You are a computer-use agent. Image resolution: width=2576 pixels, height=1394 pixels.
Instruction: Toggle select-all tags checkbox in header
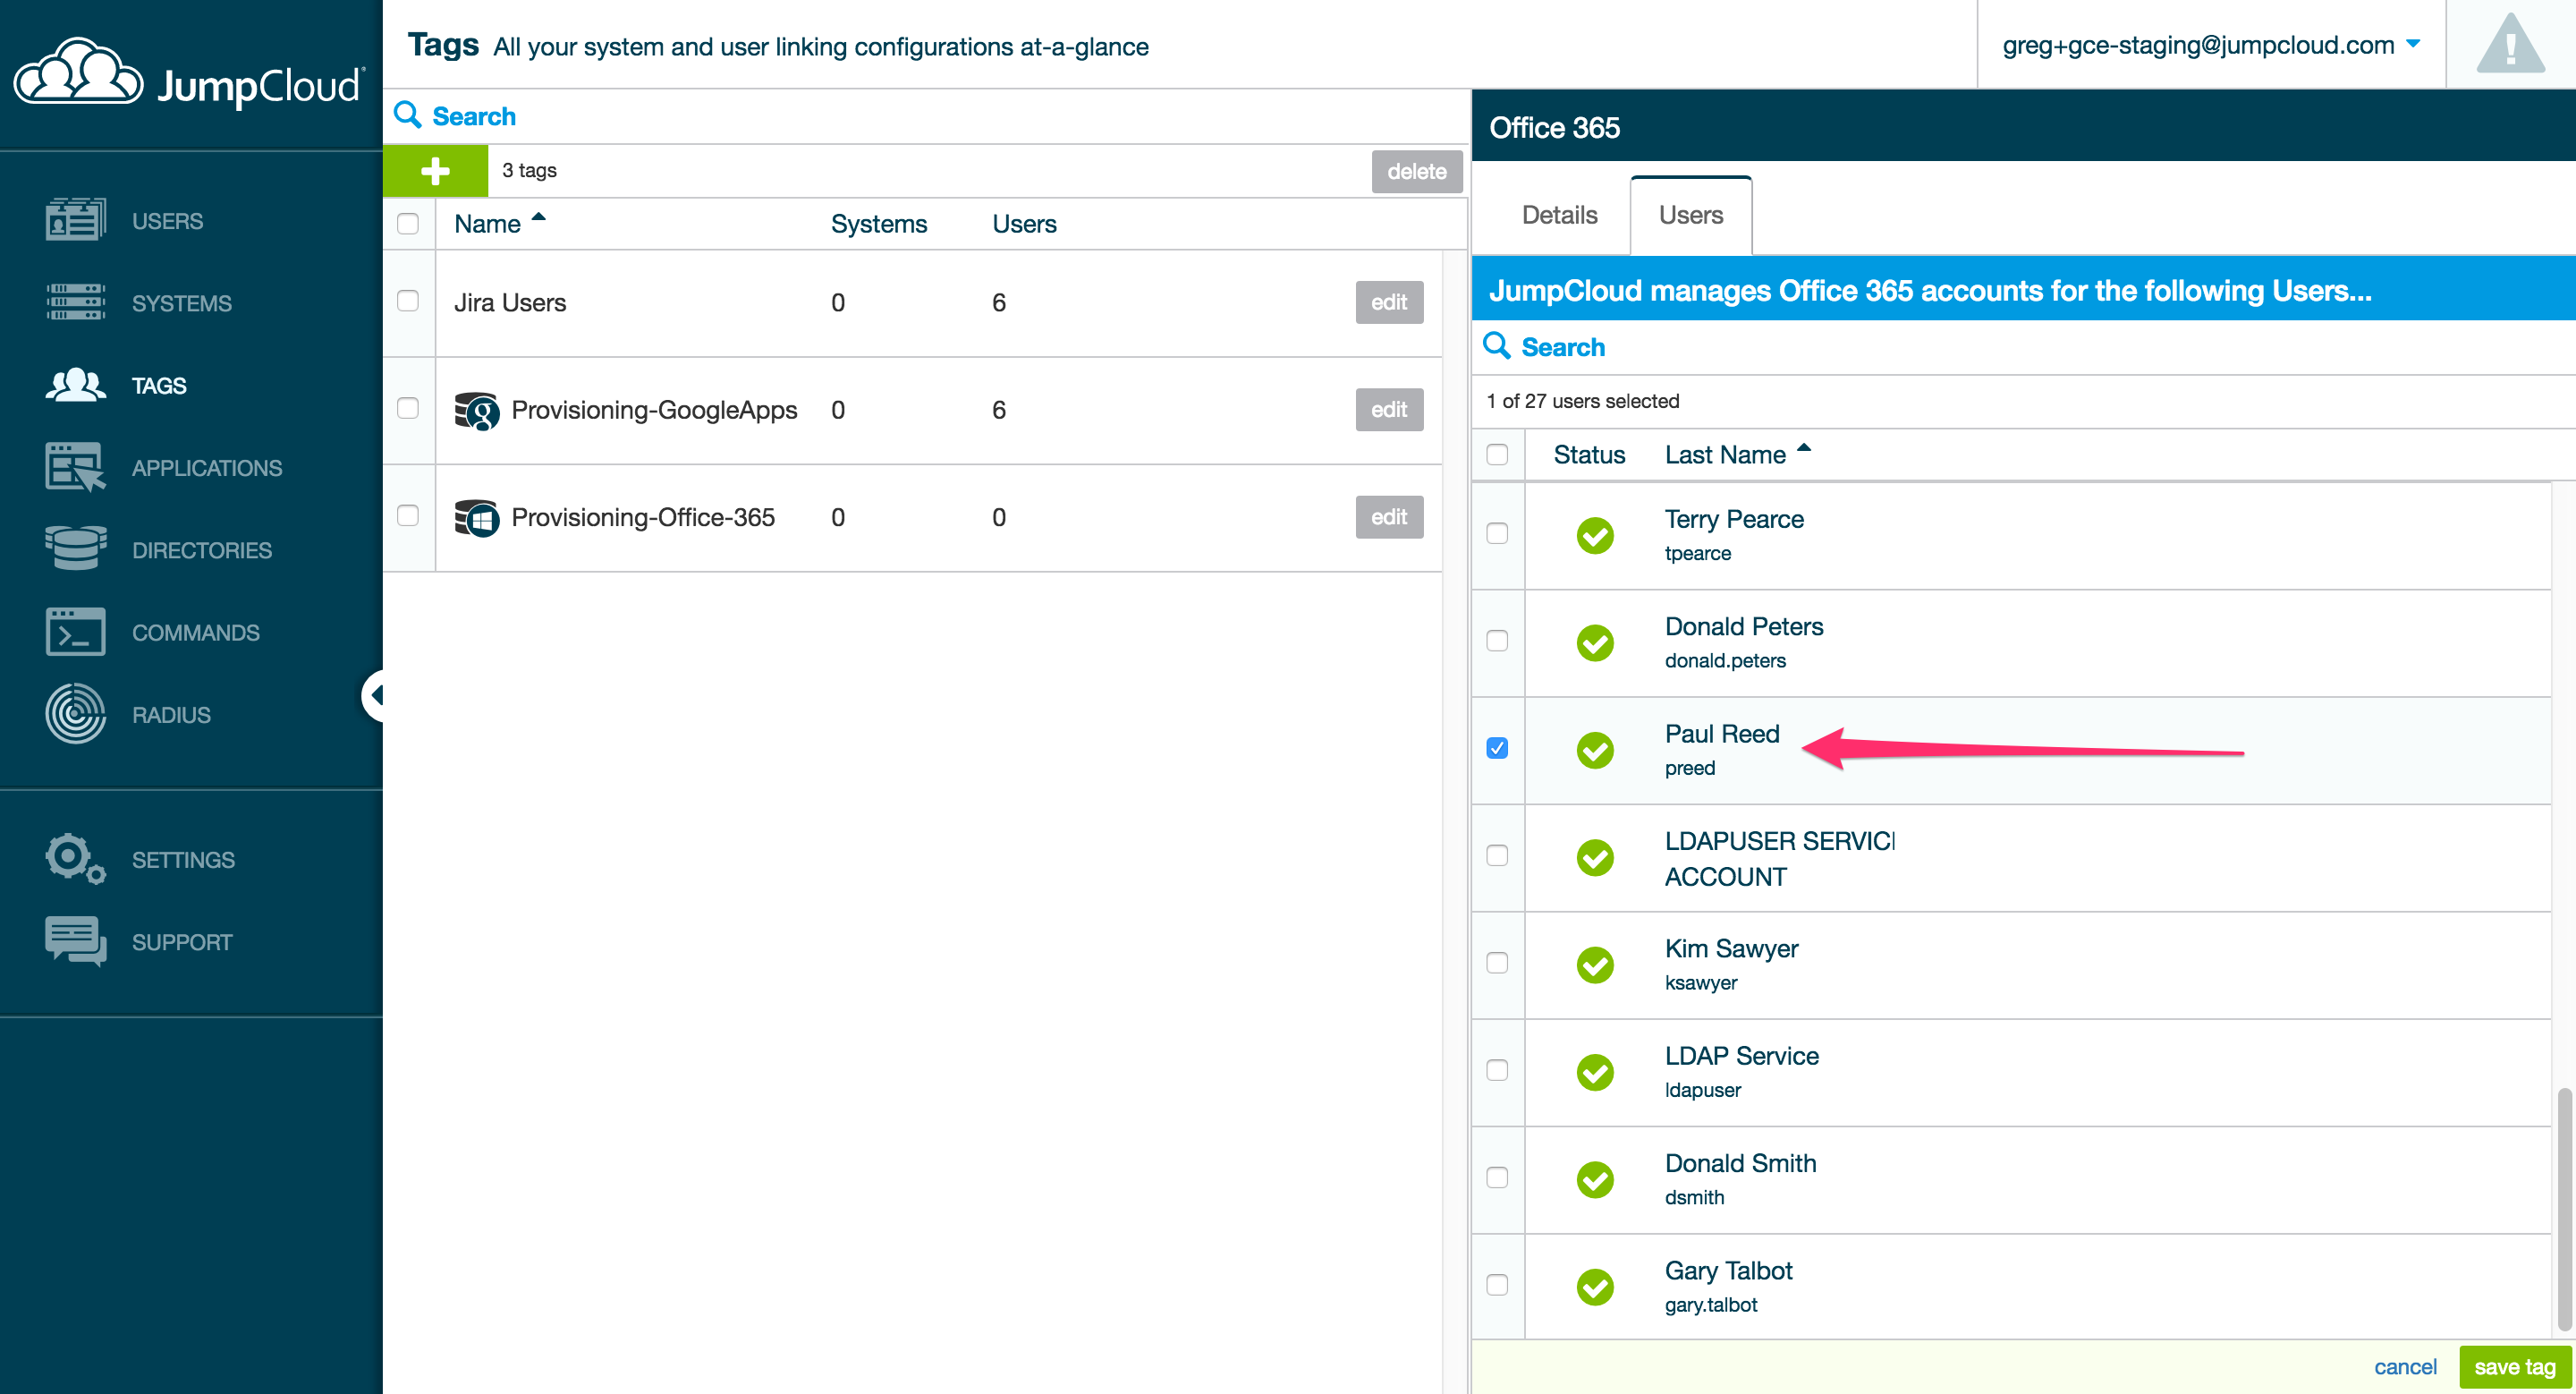[x=408, y=223]
